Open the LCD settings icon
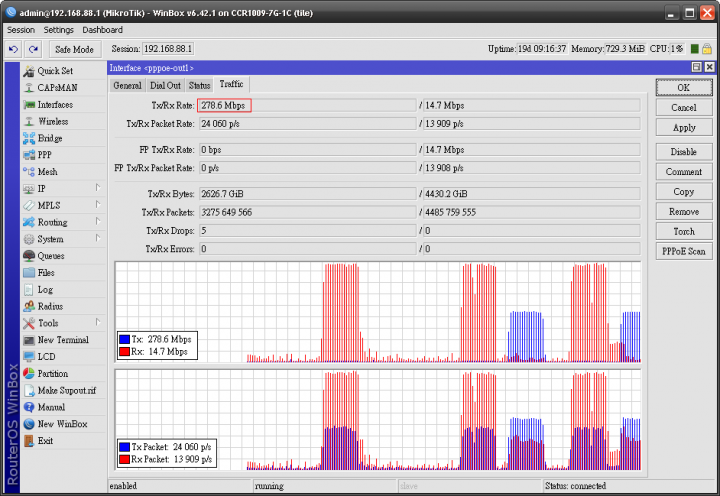This screenshot has width=720, height=496. point(29,357)
